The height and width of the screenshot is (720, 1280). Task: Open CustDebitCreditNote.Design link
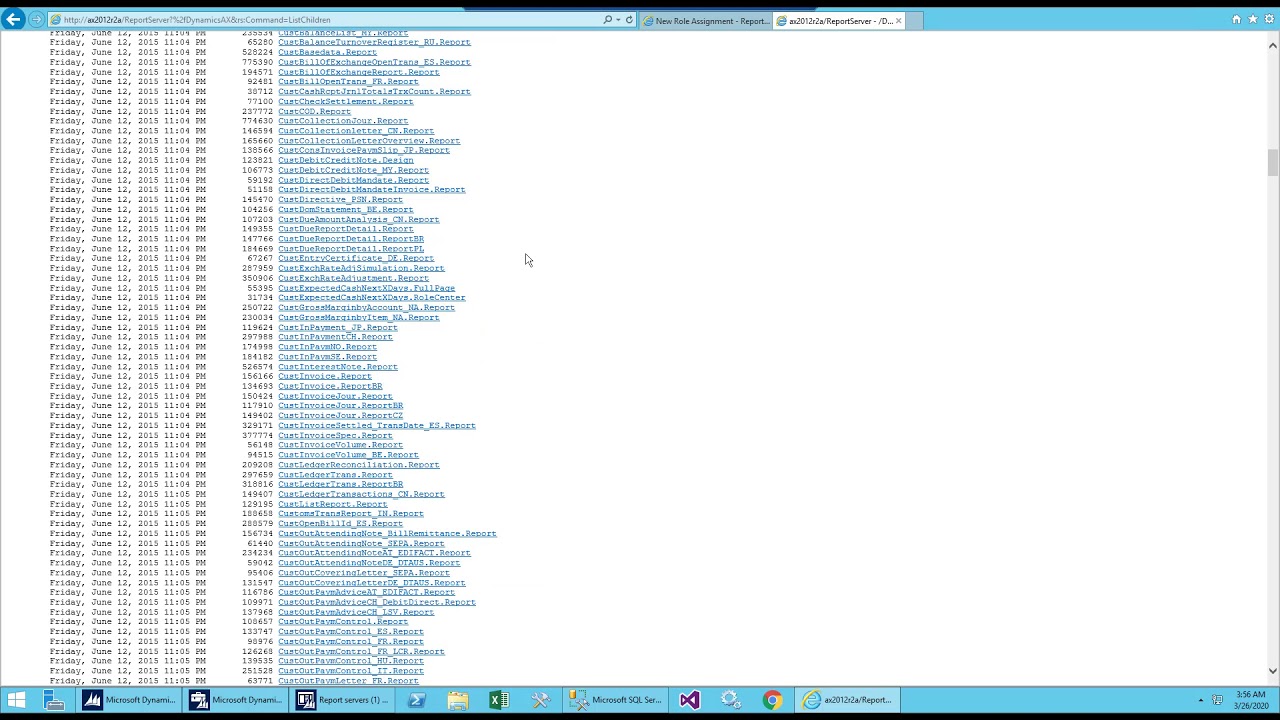click(346, 160)
